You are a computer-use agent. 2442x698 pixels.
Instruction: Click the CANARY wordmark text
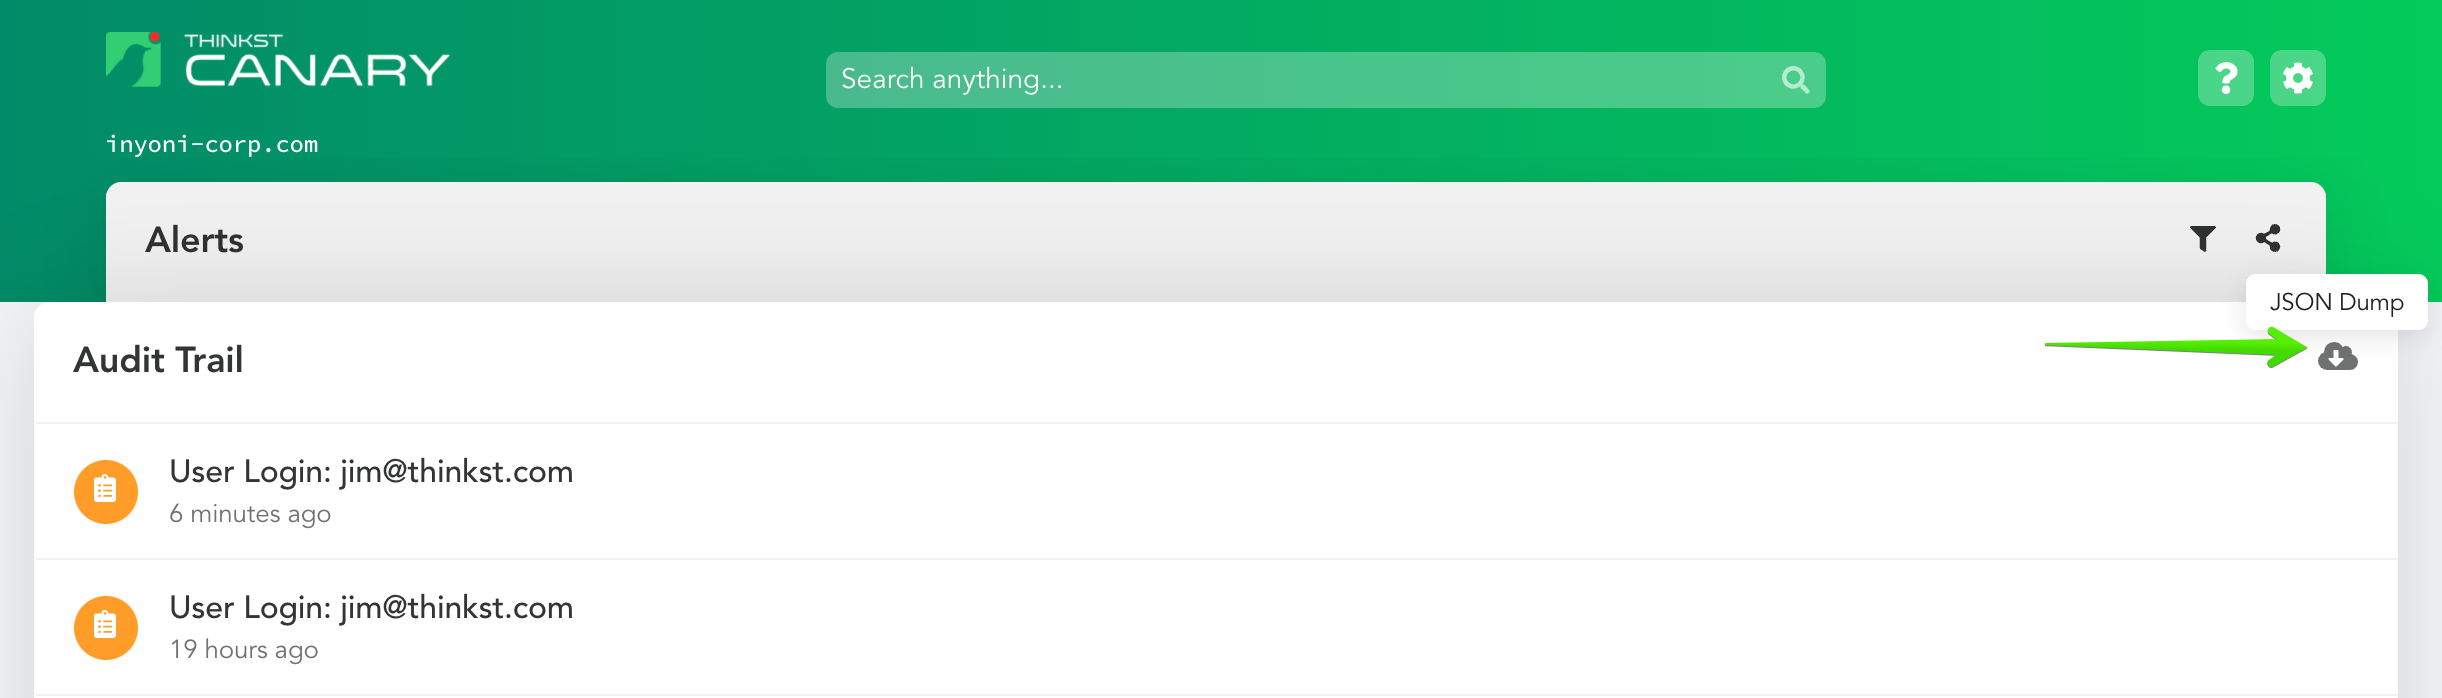click(317, 70)
